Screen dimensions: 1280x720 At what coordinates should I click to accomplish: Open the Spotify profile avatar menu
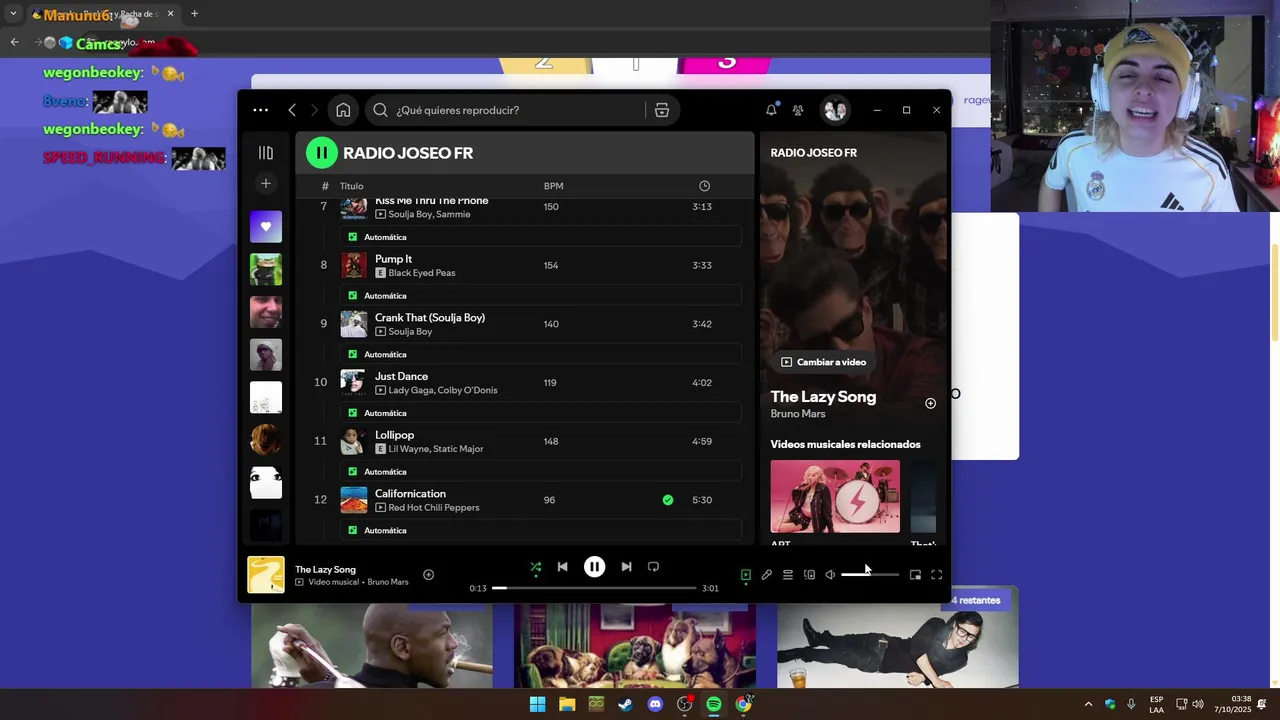[835, 110]
